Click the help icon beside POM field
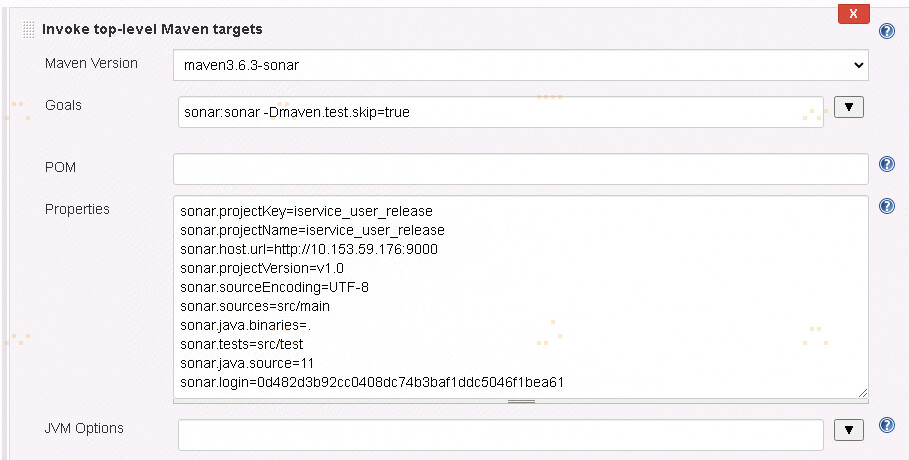 (886, 164)
